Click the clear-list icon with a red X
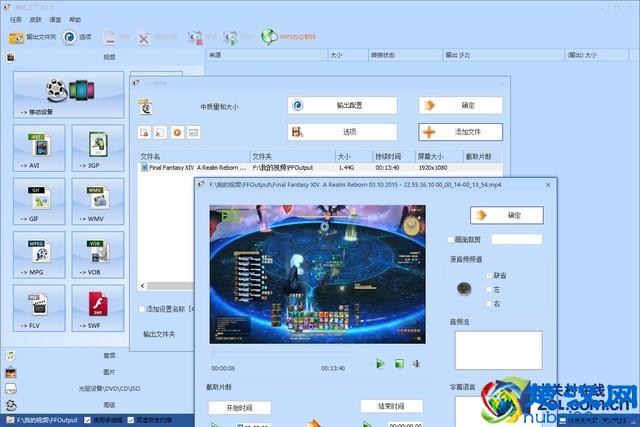Image resolution: width=640 pixels, height=427 pixels. click(160, 132)
